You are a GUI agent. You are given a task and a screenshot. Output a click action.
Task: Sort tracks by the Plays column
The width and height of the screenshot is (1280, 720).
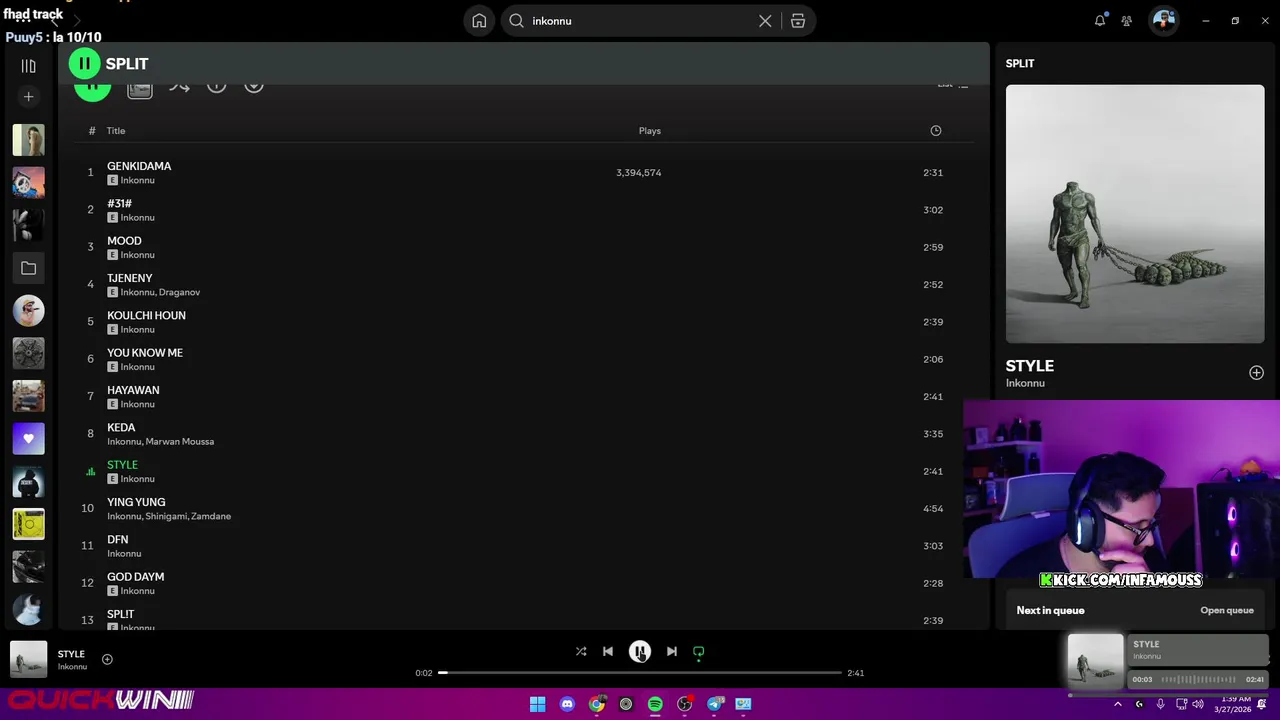(650, 131)
